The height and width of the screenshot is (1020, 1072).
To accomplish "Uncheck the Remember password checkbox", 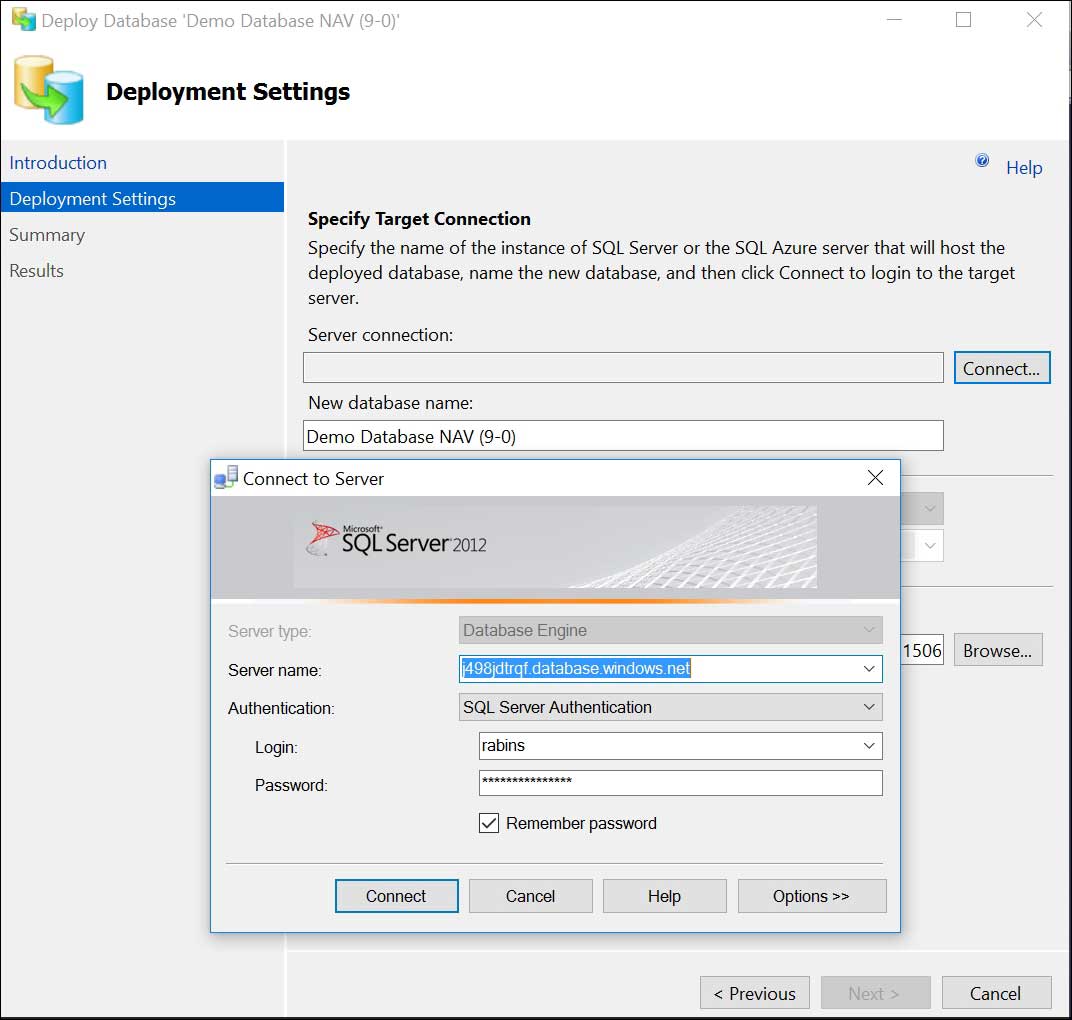I will point(488,823).
